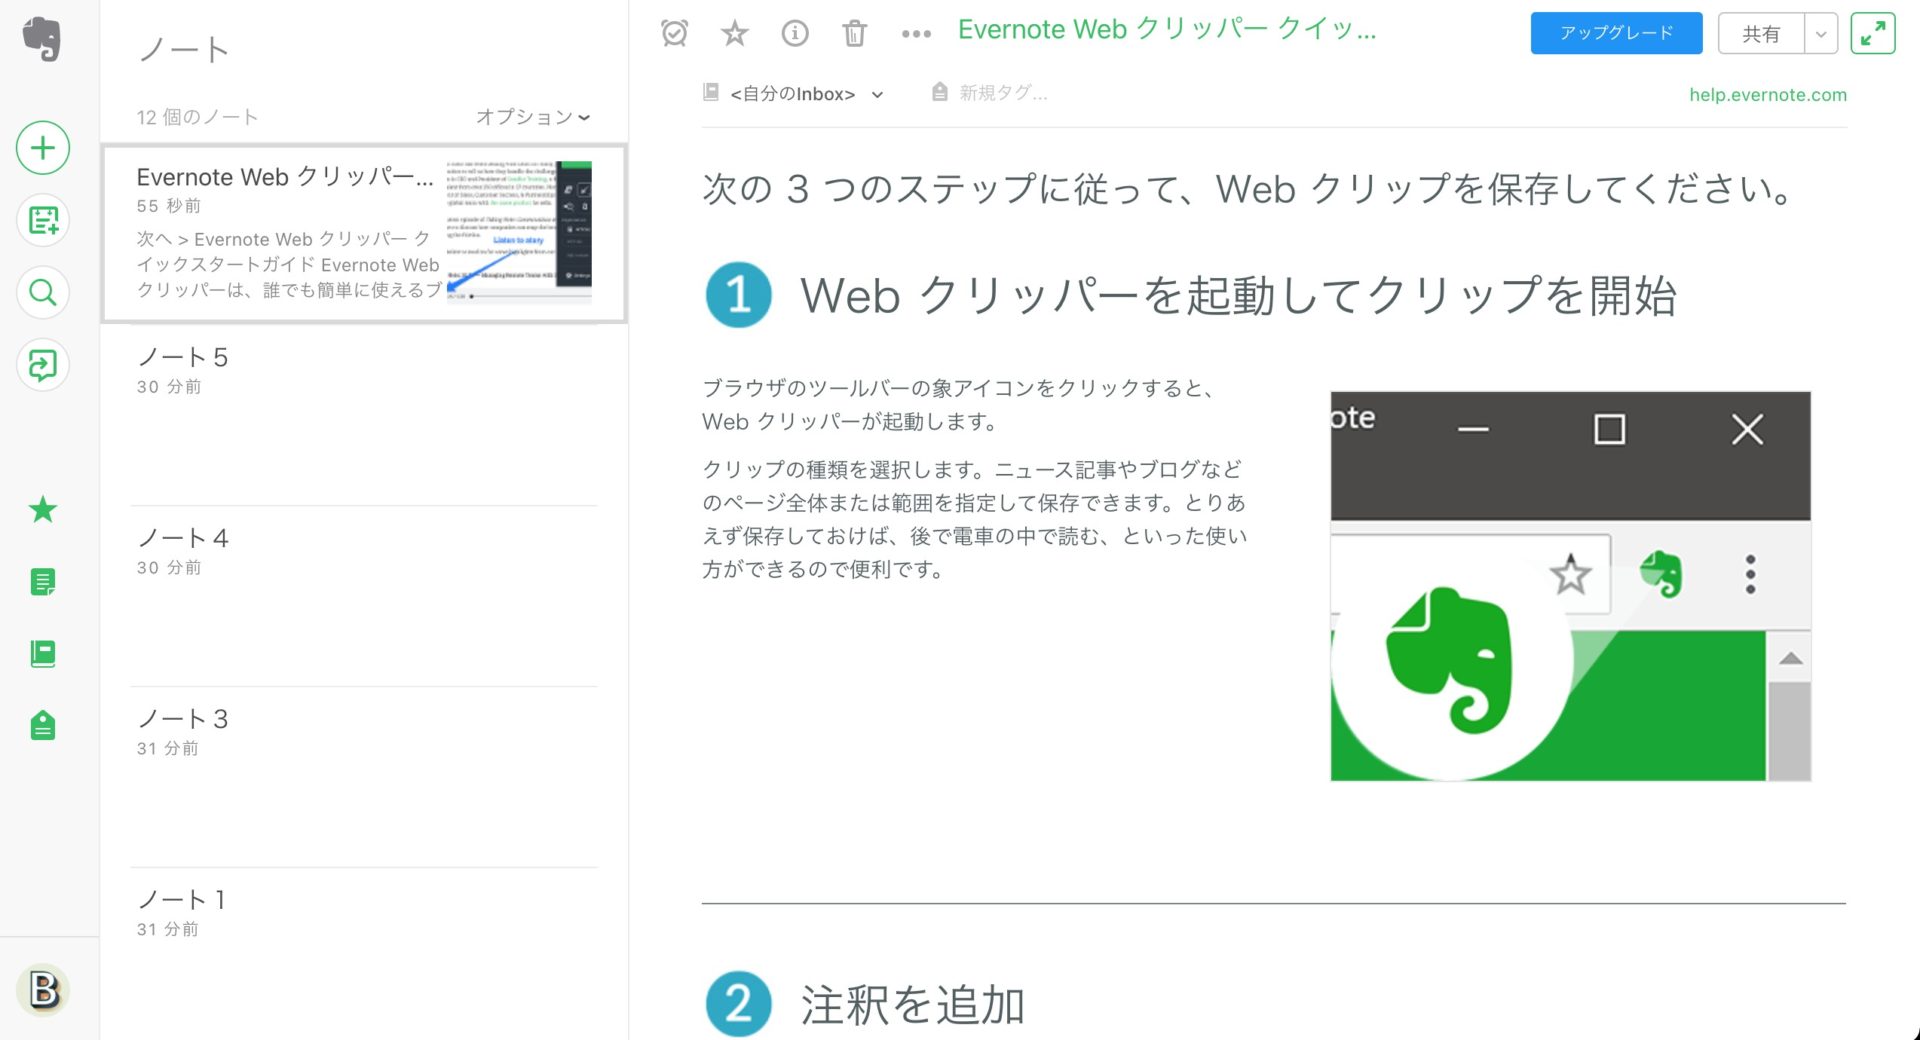Open the help.evernote.com source link
This screenshot has height=1040, width=1920.
[1767, 95]
